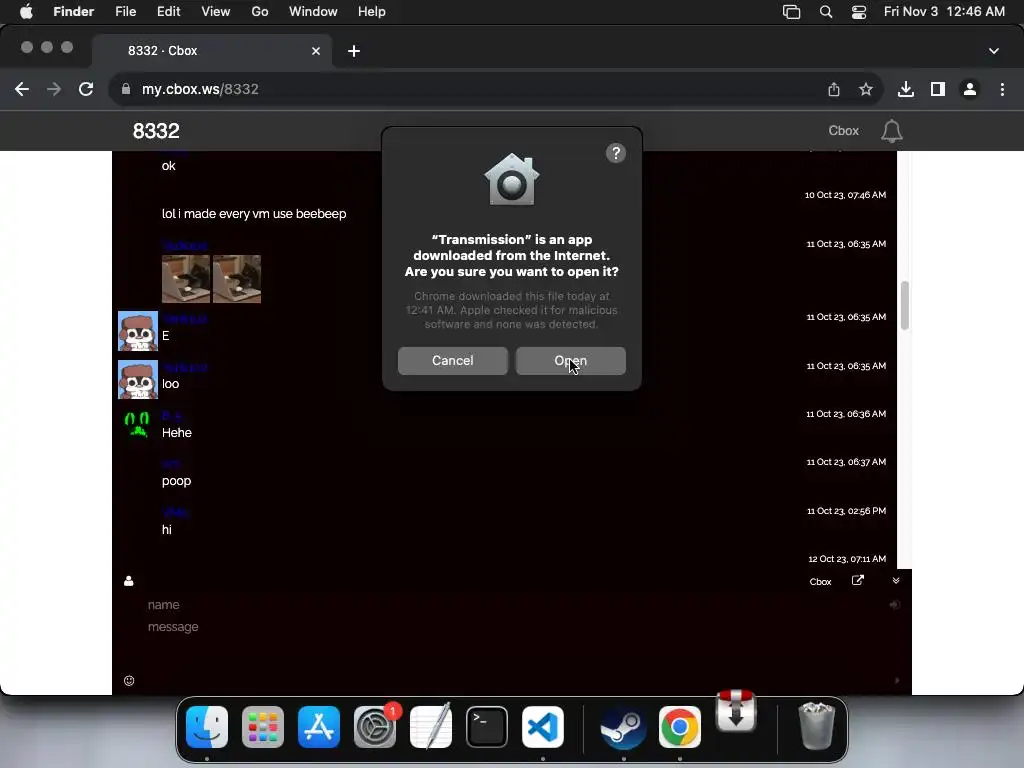Open a new browser tab
This screenshot has width=1024, height=768.
click(x=354, y=51)
